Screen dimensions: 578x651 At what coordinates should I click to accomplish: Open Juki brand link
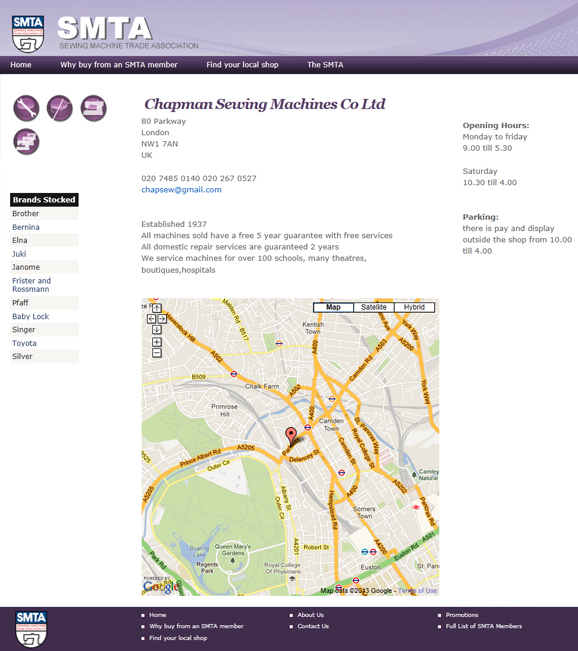coord(19,254)
